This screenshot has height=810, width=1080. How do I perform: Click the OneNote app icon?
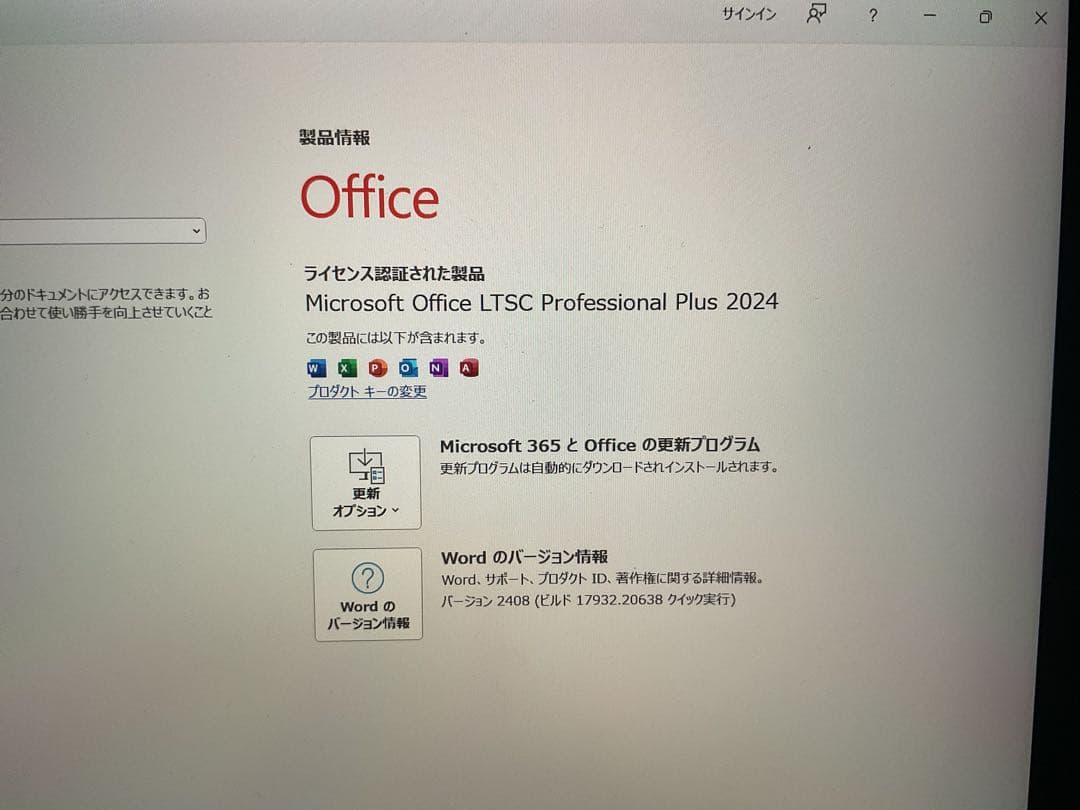437,368
